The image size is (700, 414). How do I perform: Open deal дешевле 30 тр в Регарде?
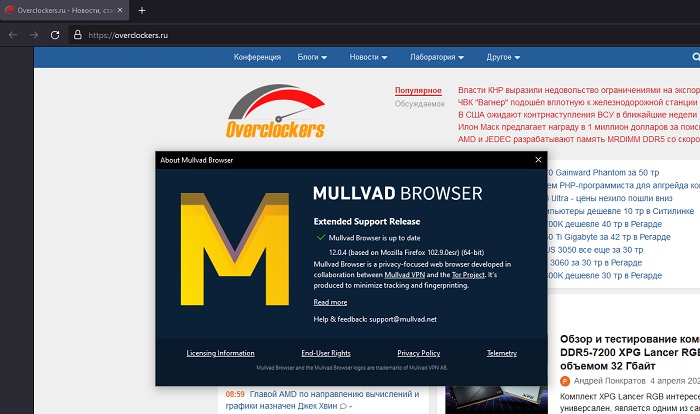(605, 276)
